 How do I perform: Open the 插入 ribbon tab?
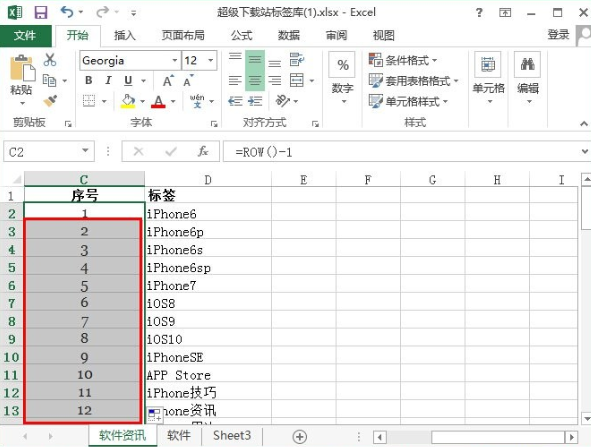(125, 35)
